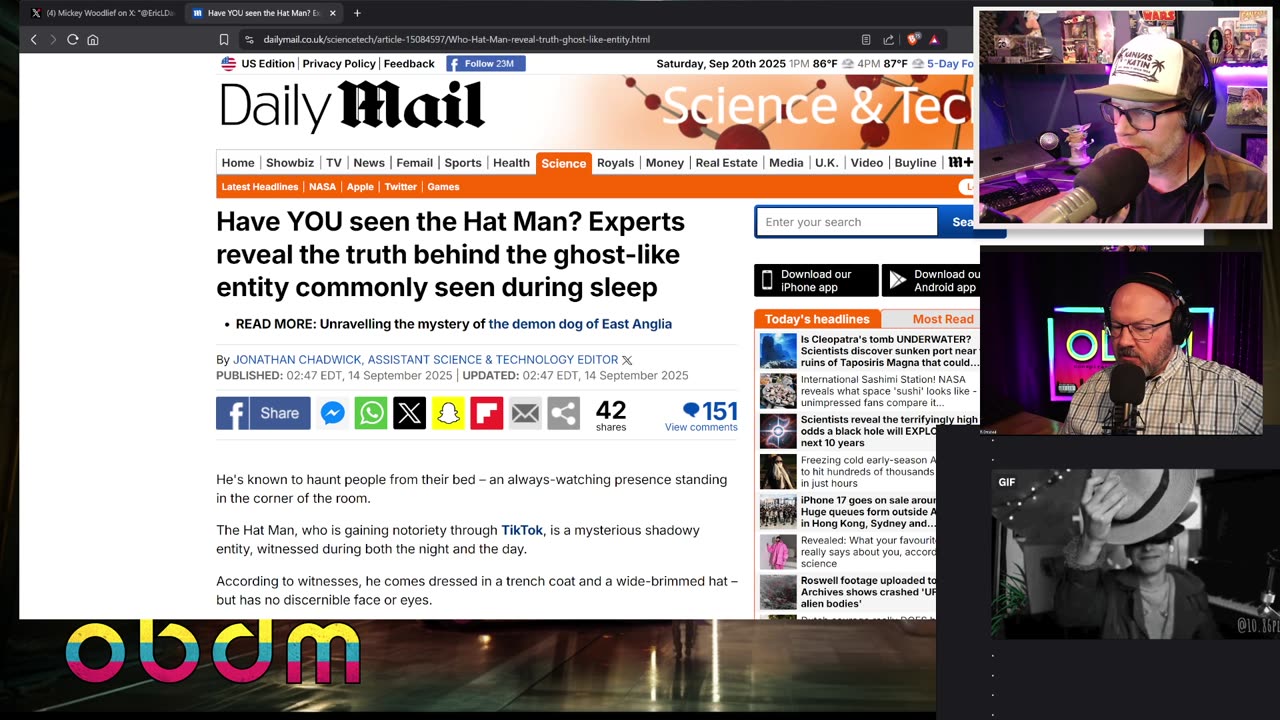Open the Showbiz nav tab
1280x720 pixels.
pyautogui.click(x=290, y=162)
